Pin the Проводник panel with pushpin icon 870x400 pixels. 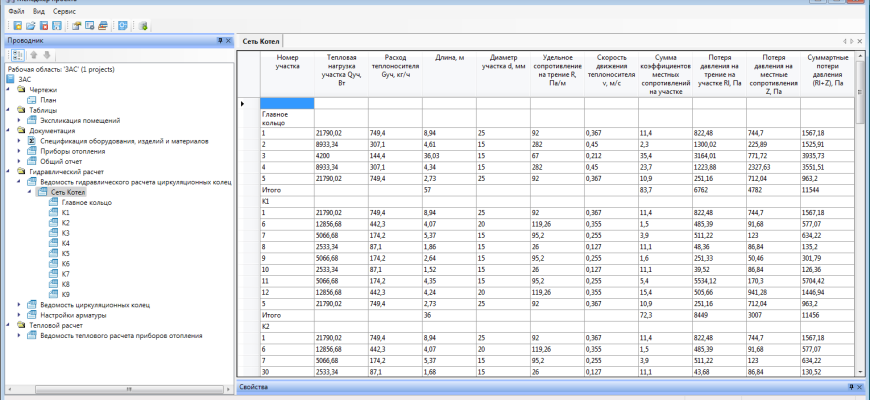pyautogui.click(x=219, y=40)
